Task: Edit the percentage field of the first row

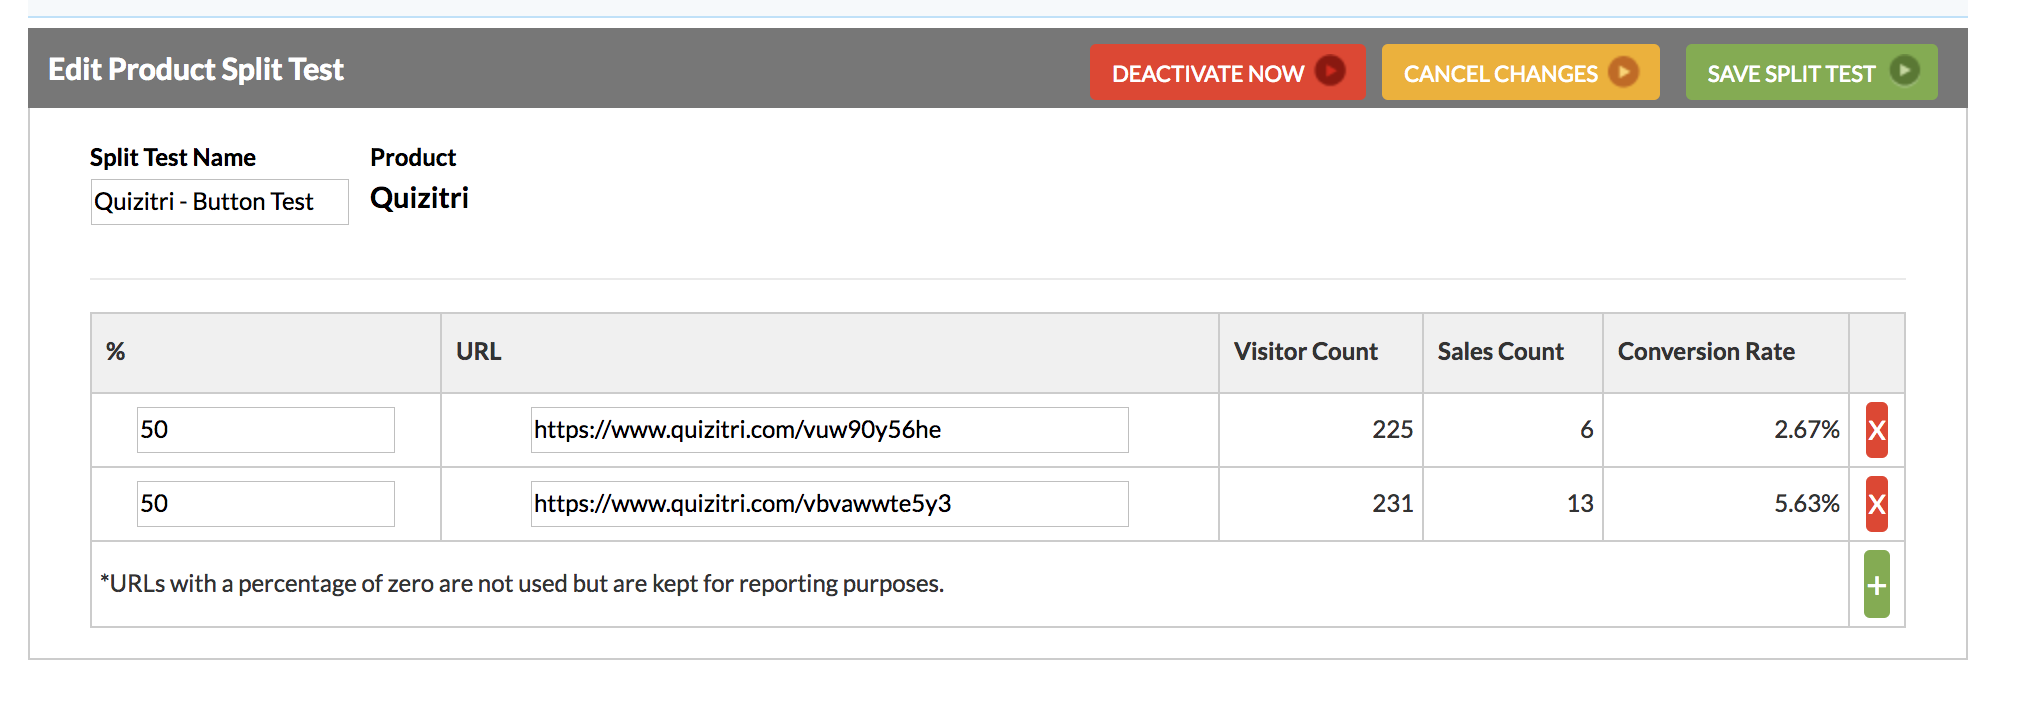Action: (265, 430)
